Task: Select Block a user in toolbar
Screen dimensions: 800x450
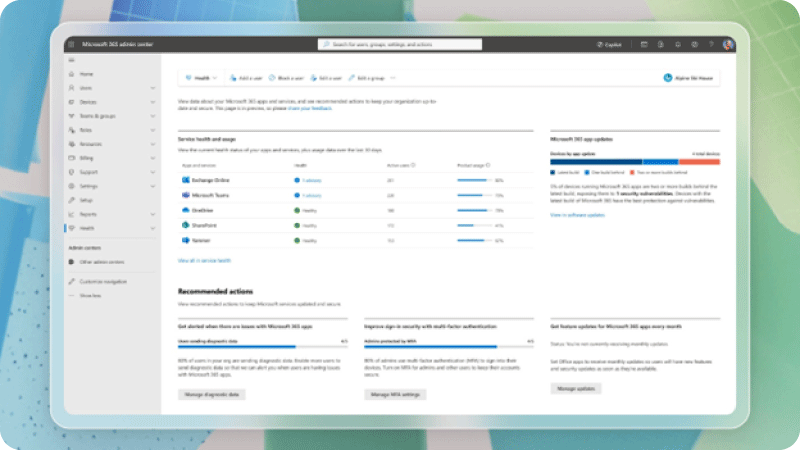Action: coord(286,78)
